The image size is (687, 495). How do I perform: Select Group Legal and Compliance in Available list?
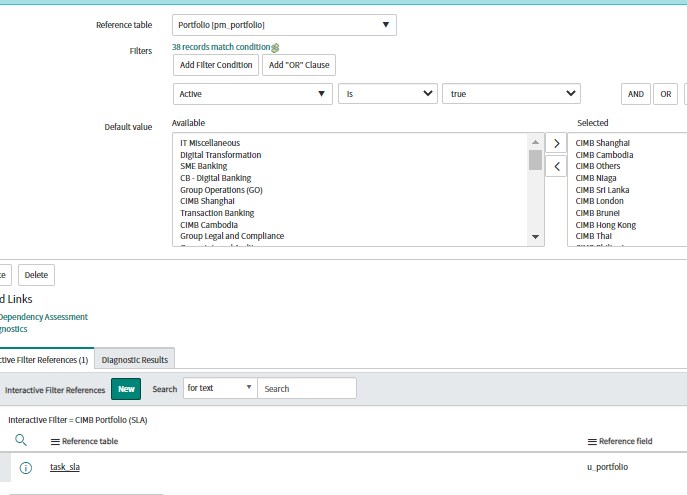click(232, 236)
